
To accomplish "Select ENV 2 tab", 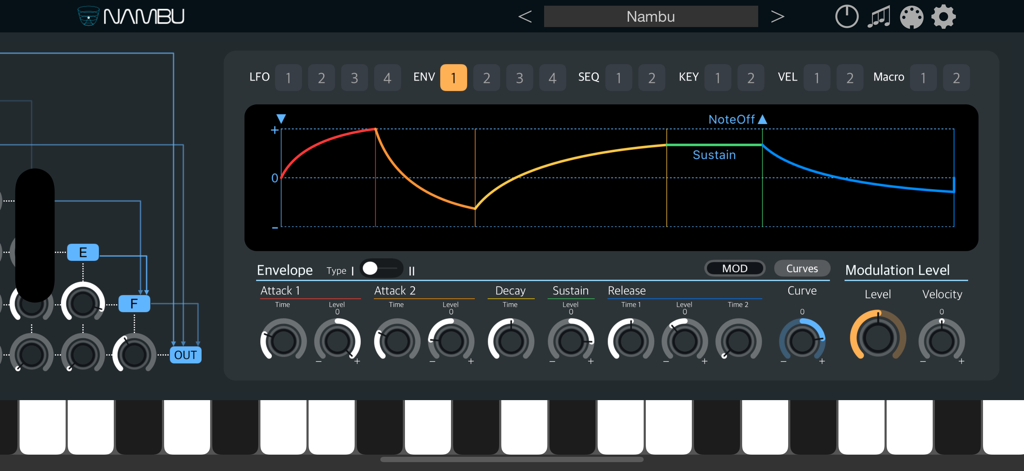I will click(487, 78).
